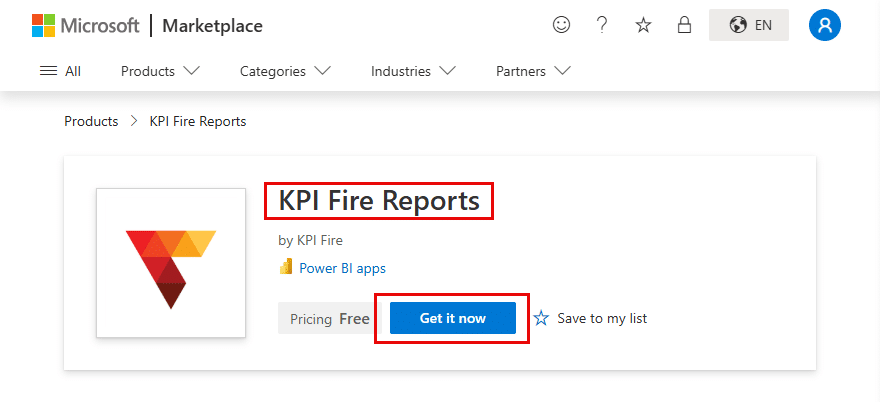
Task: Go to Products breadcrumb
Action: pyautogui.click(x=91, y=121)
